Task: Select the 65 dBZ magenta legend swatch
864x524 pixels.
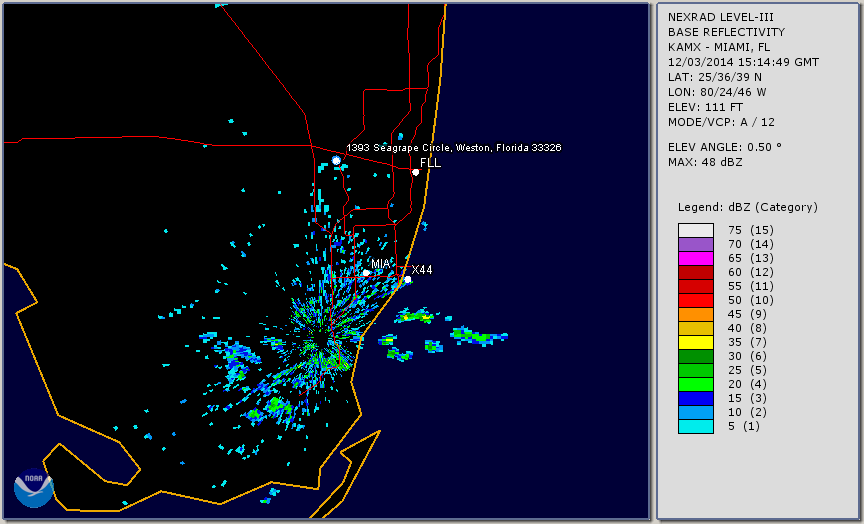Action: 695,258
